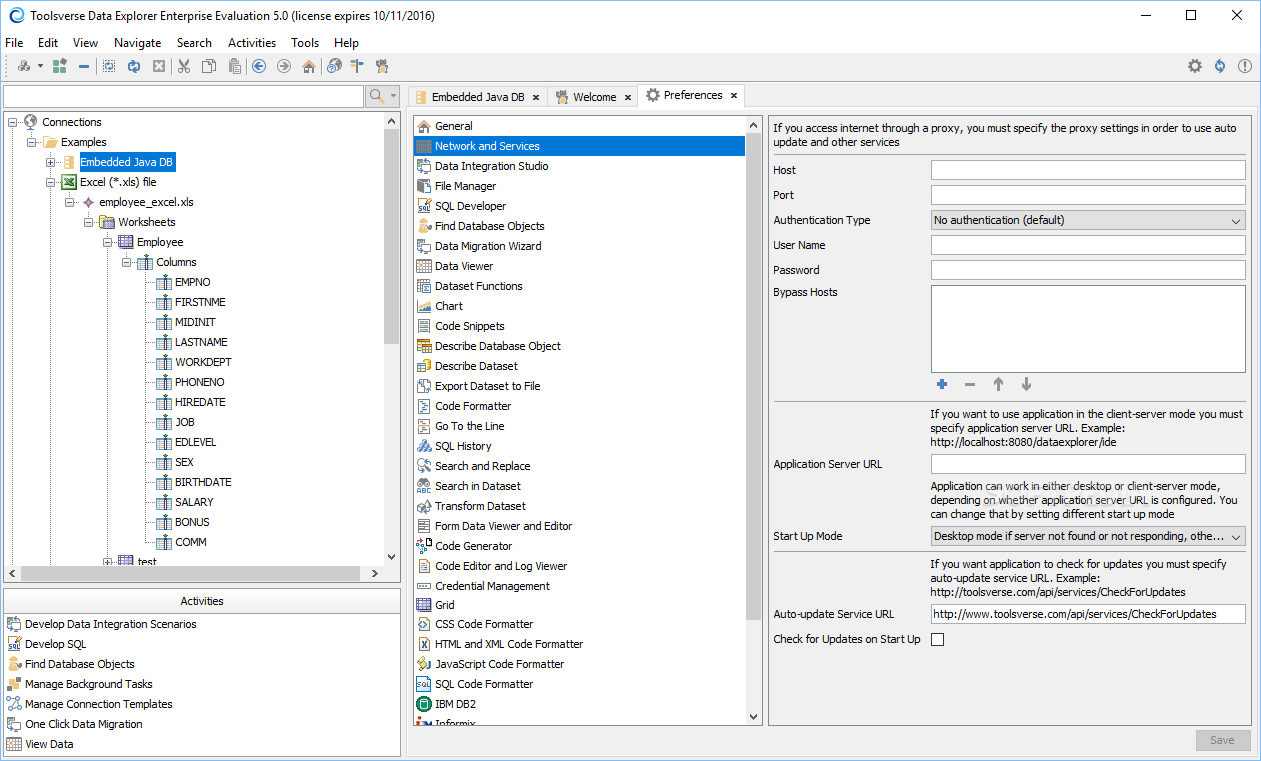Select Credential Management preference category
Image resolution: width=1261 pixels, height=761 pixels.
(492, 586)
